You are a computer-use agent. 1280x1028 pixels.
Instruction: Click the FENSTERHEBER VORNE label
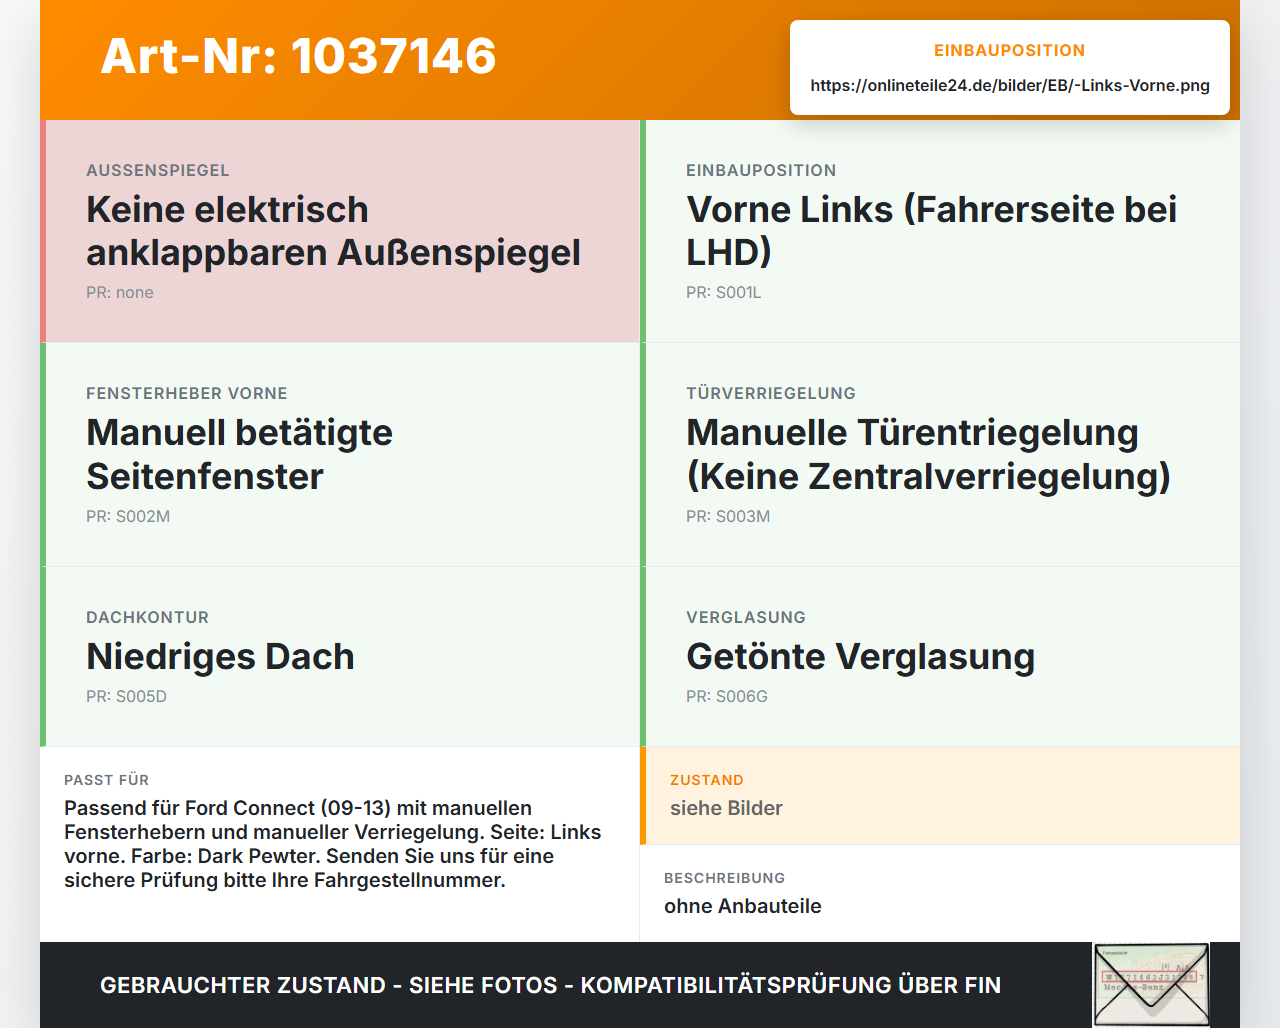(187, 393)
